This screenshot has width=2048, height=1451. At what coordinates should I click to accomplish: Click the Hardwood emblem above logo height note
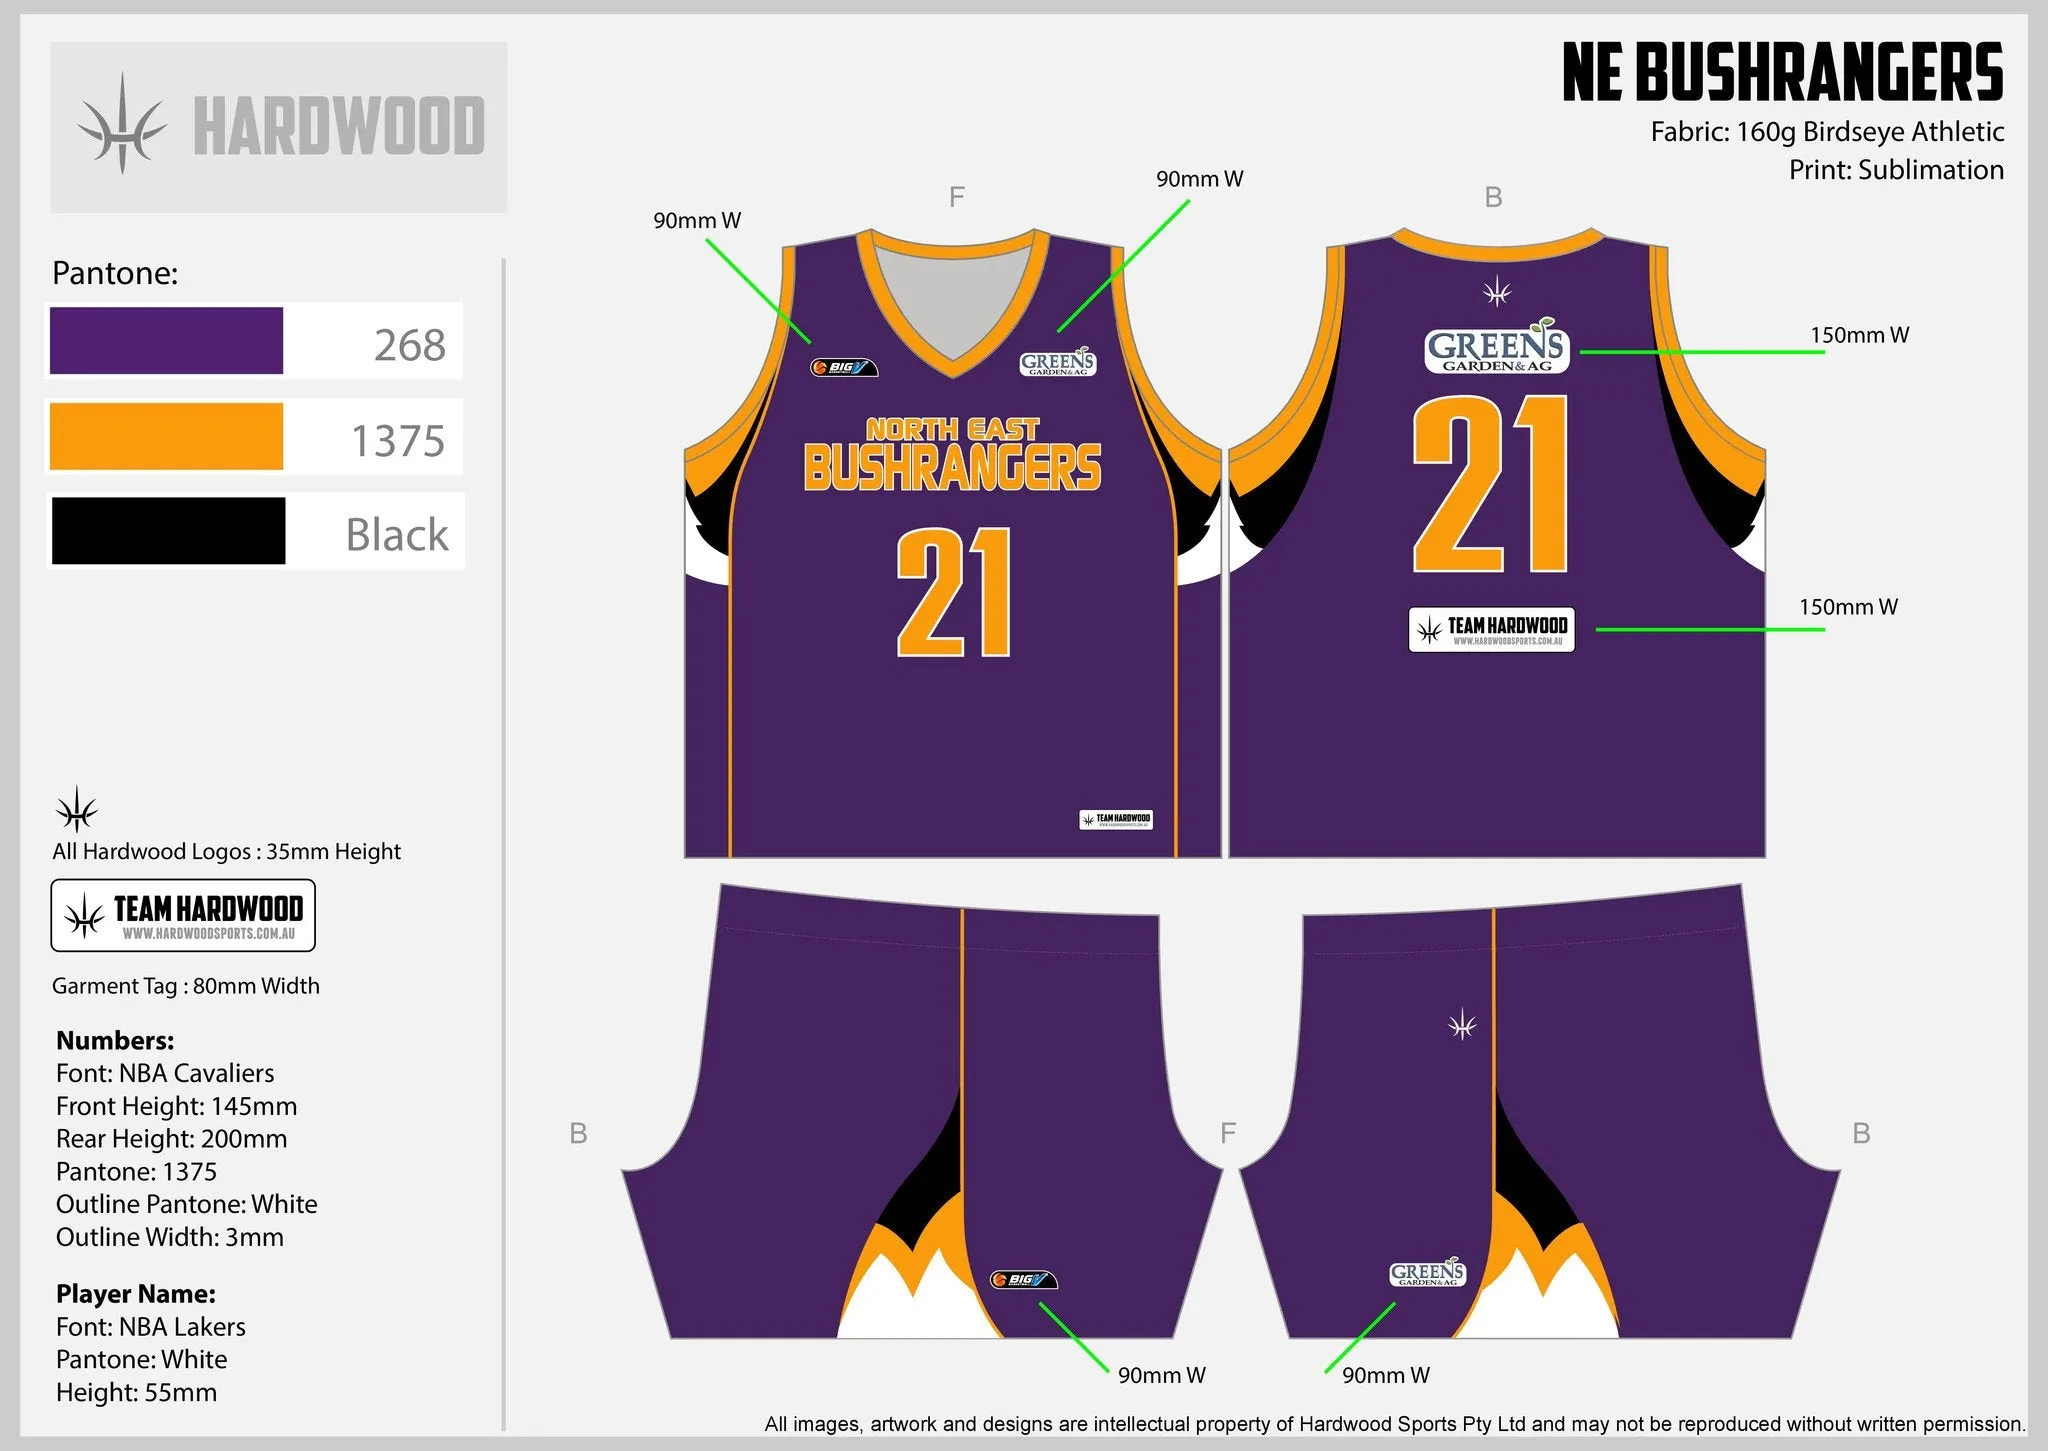pyautogui.click(x=77, y=809)
